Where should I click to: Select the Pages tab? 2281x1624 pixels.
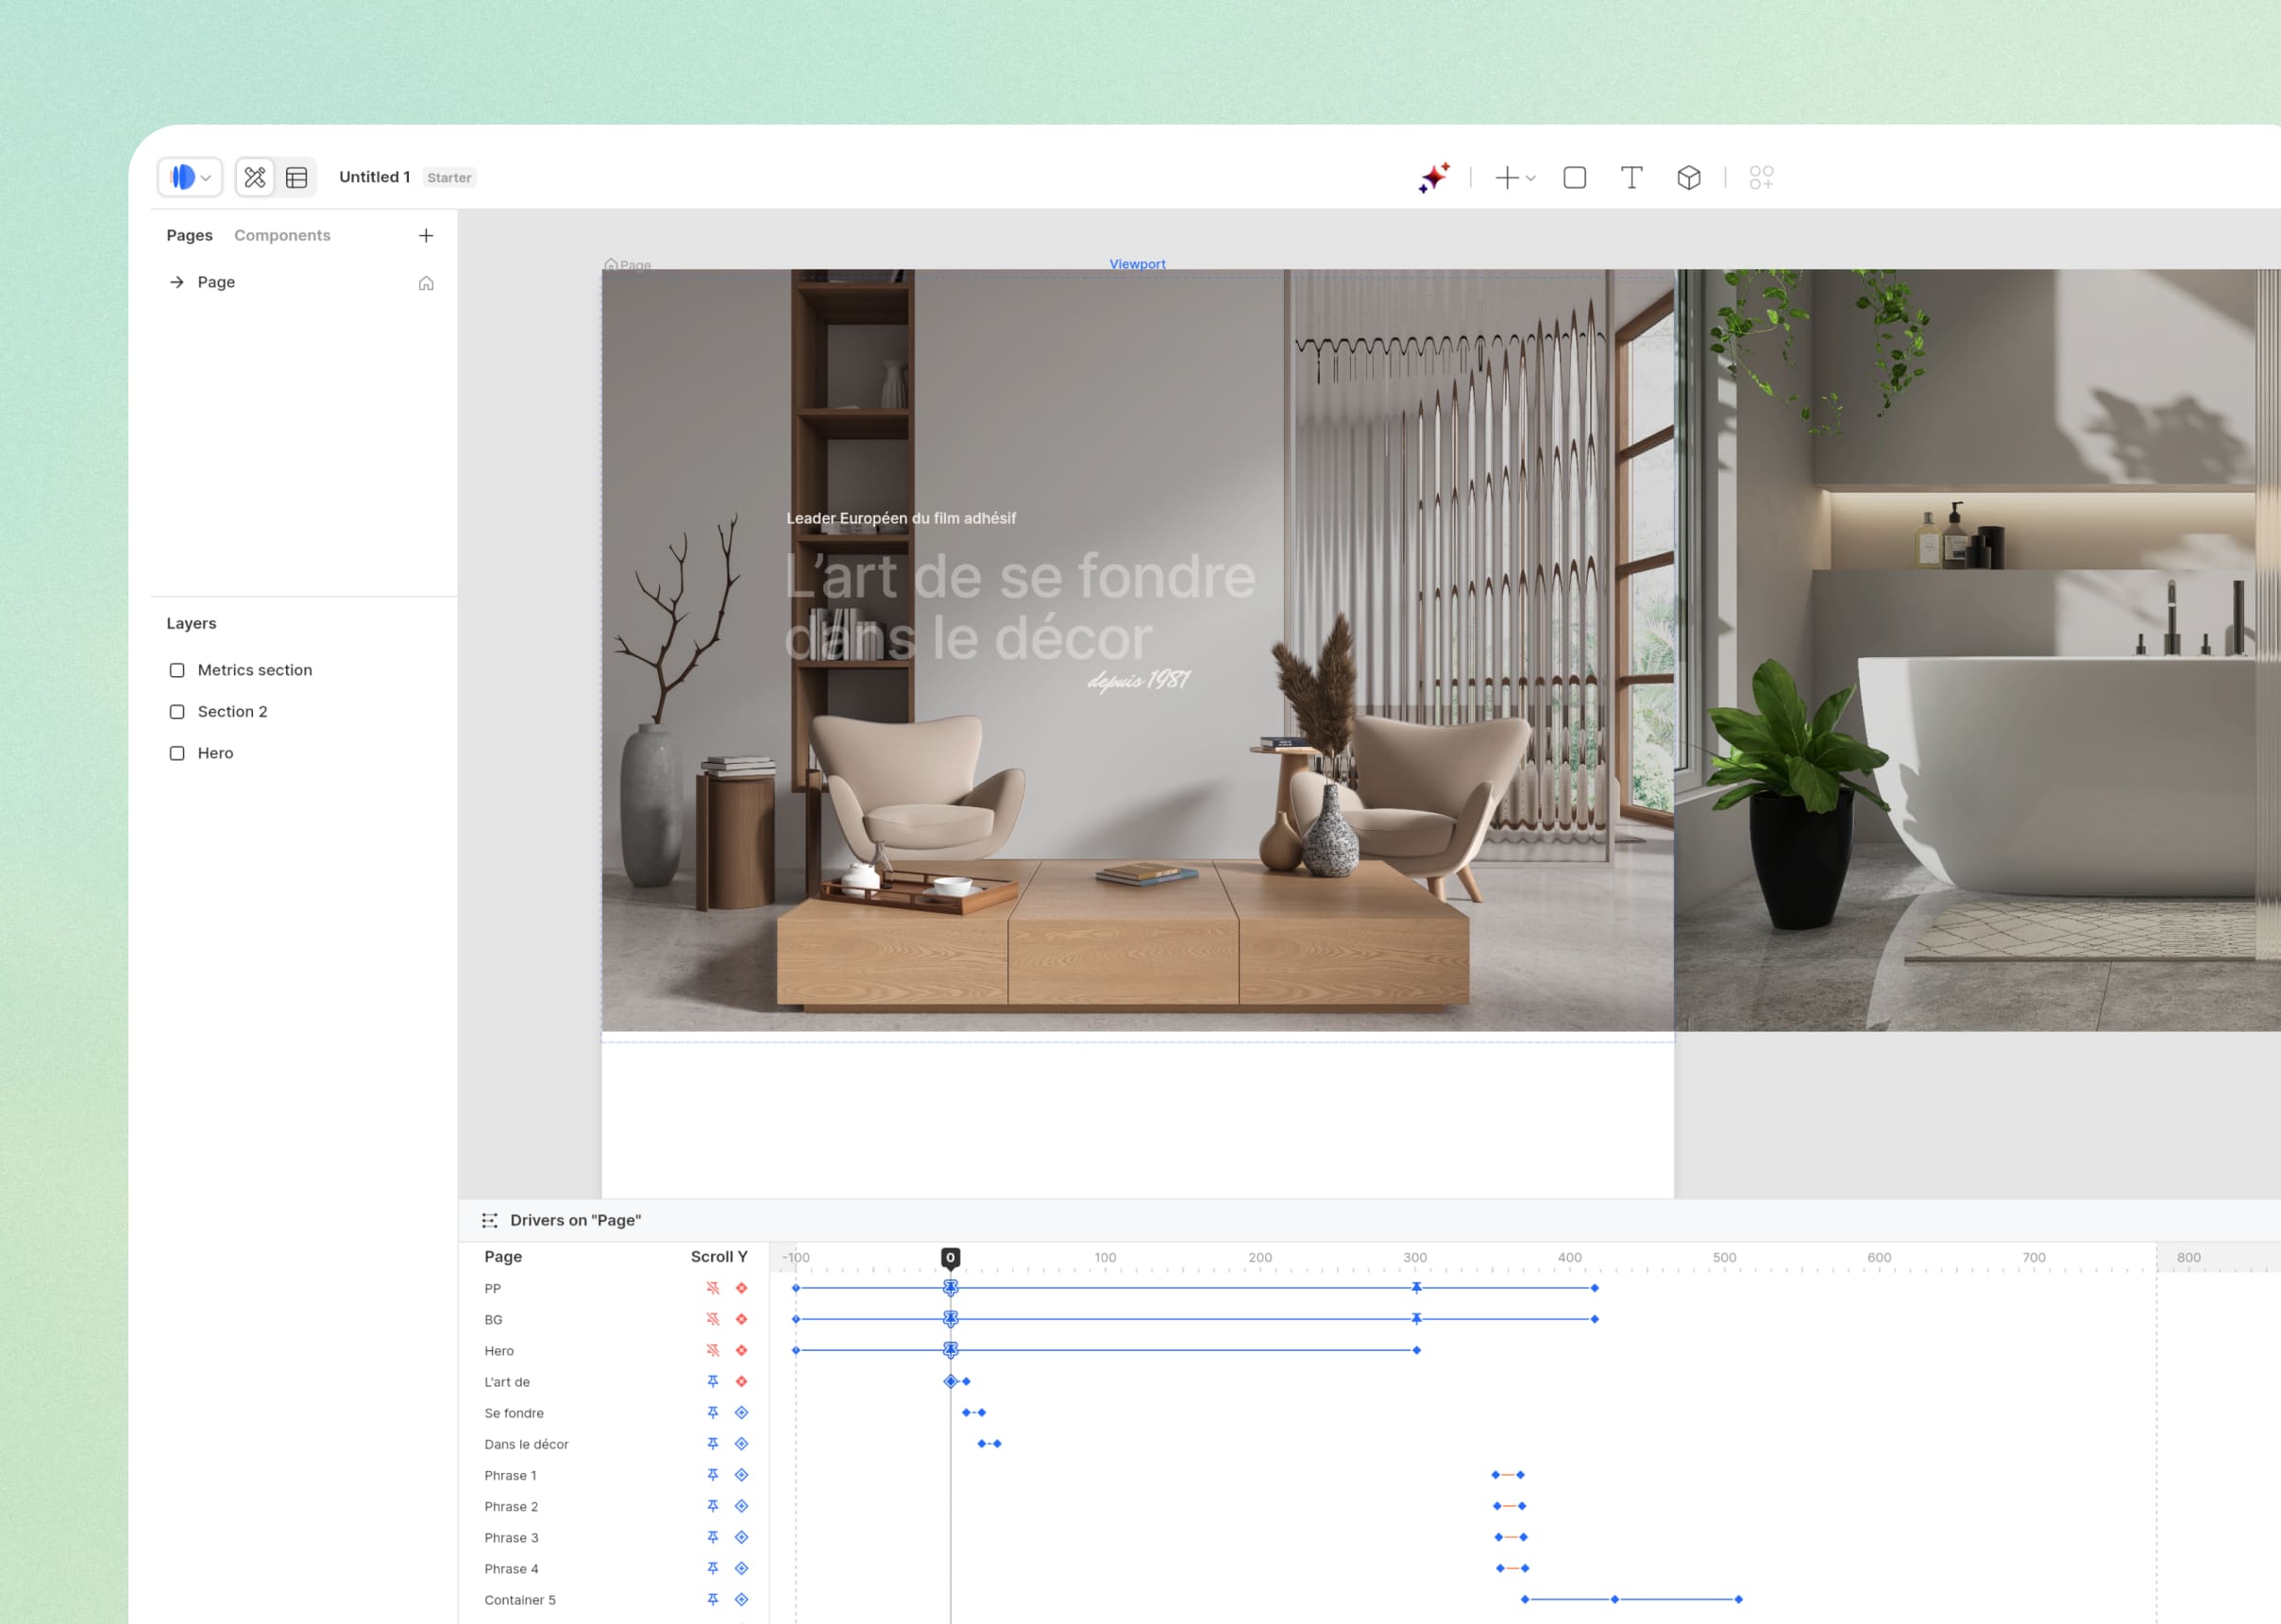189,235
